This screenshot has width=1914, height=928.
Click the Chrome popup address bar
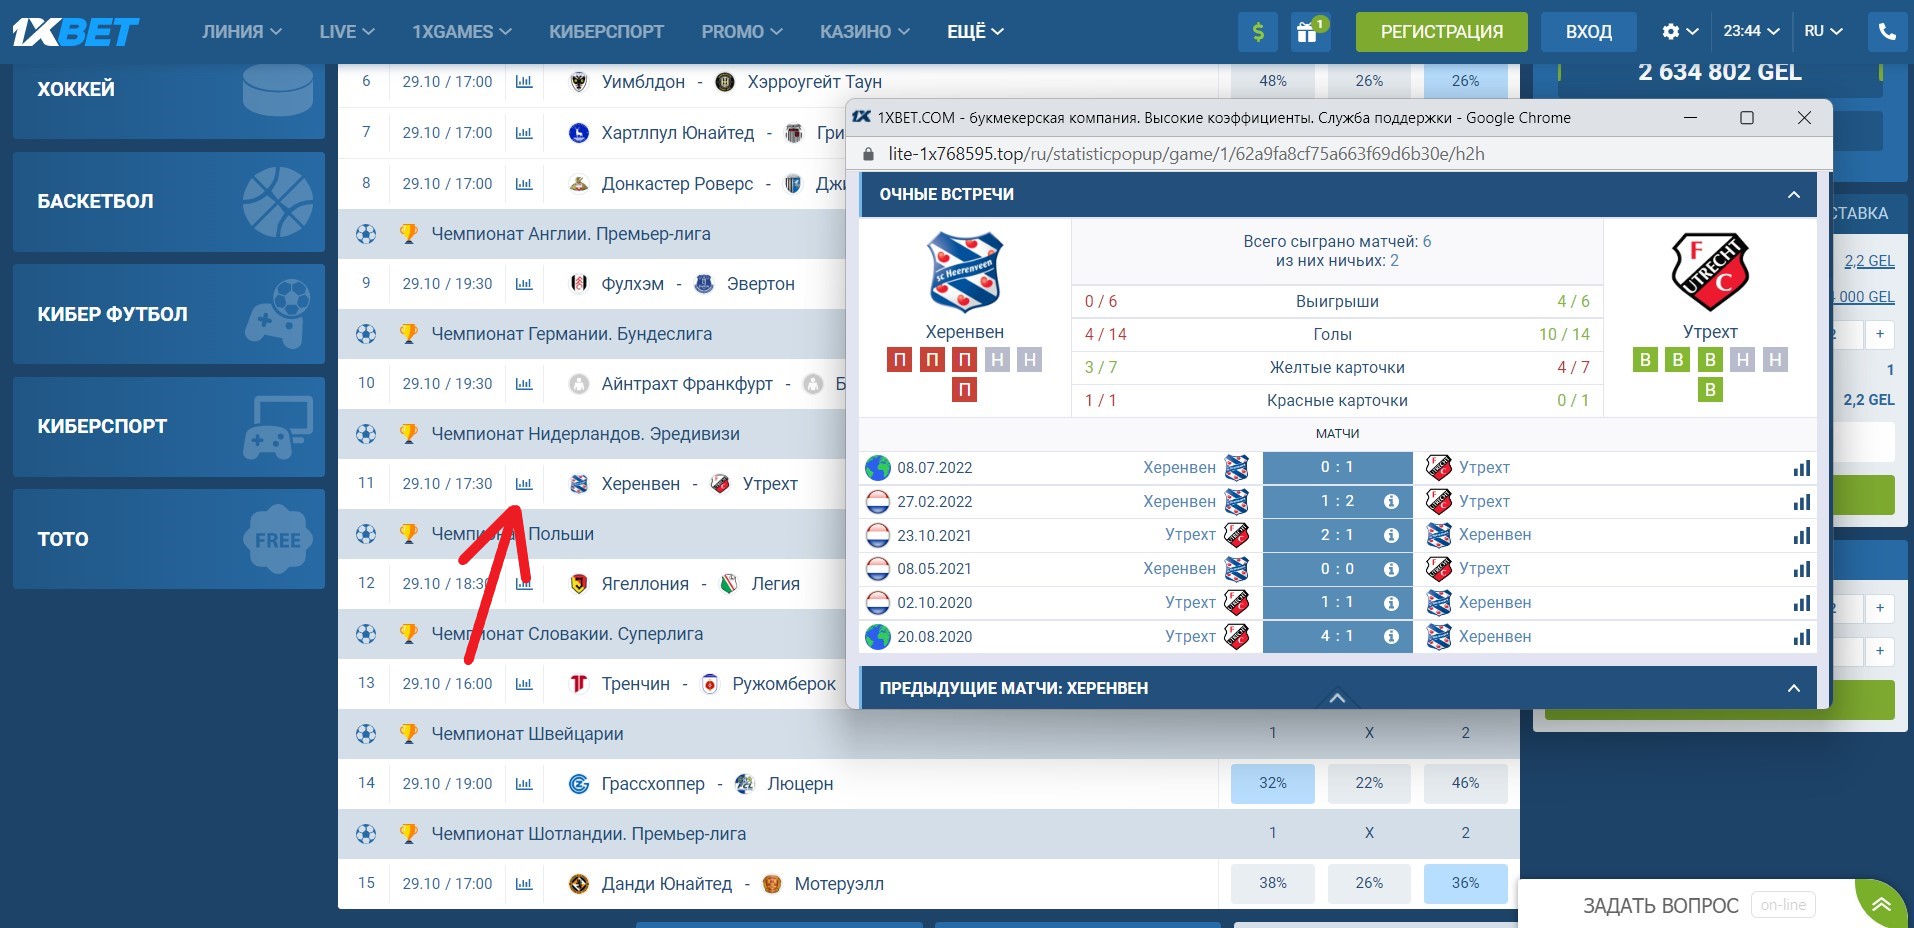click(x=1339, y=154)
